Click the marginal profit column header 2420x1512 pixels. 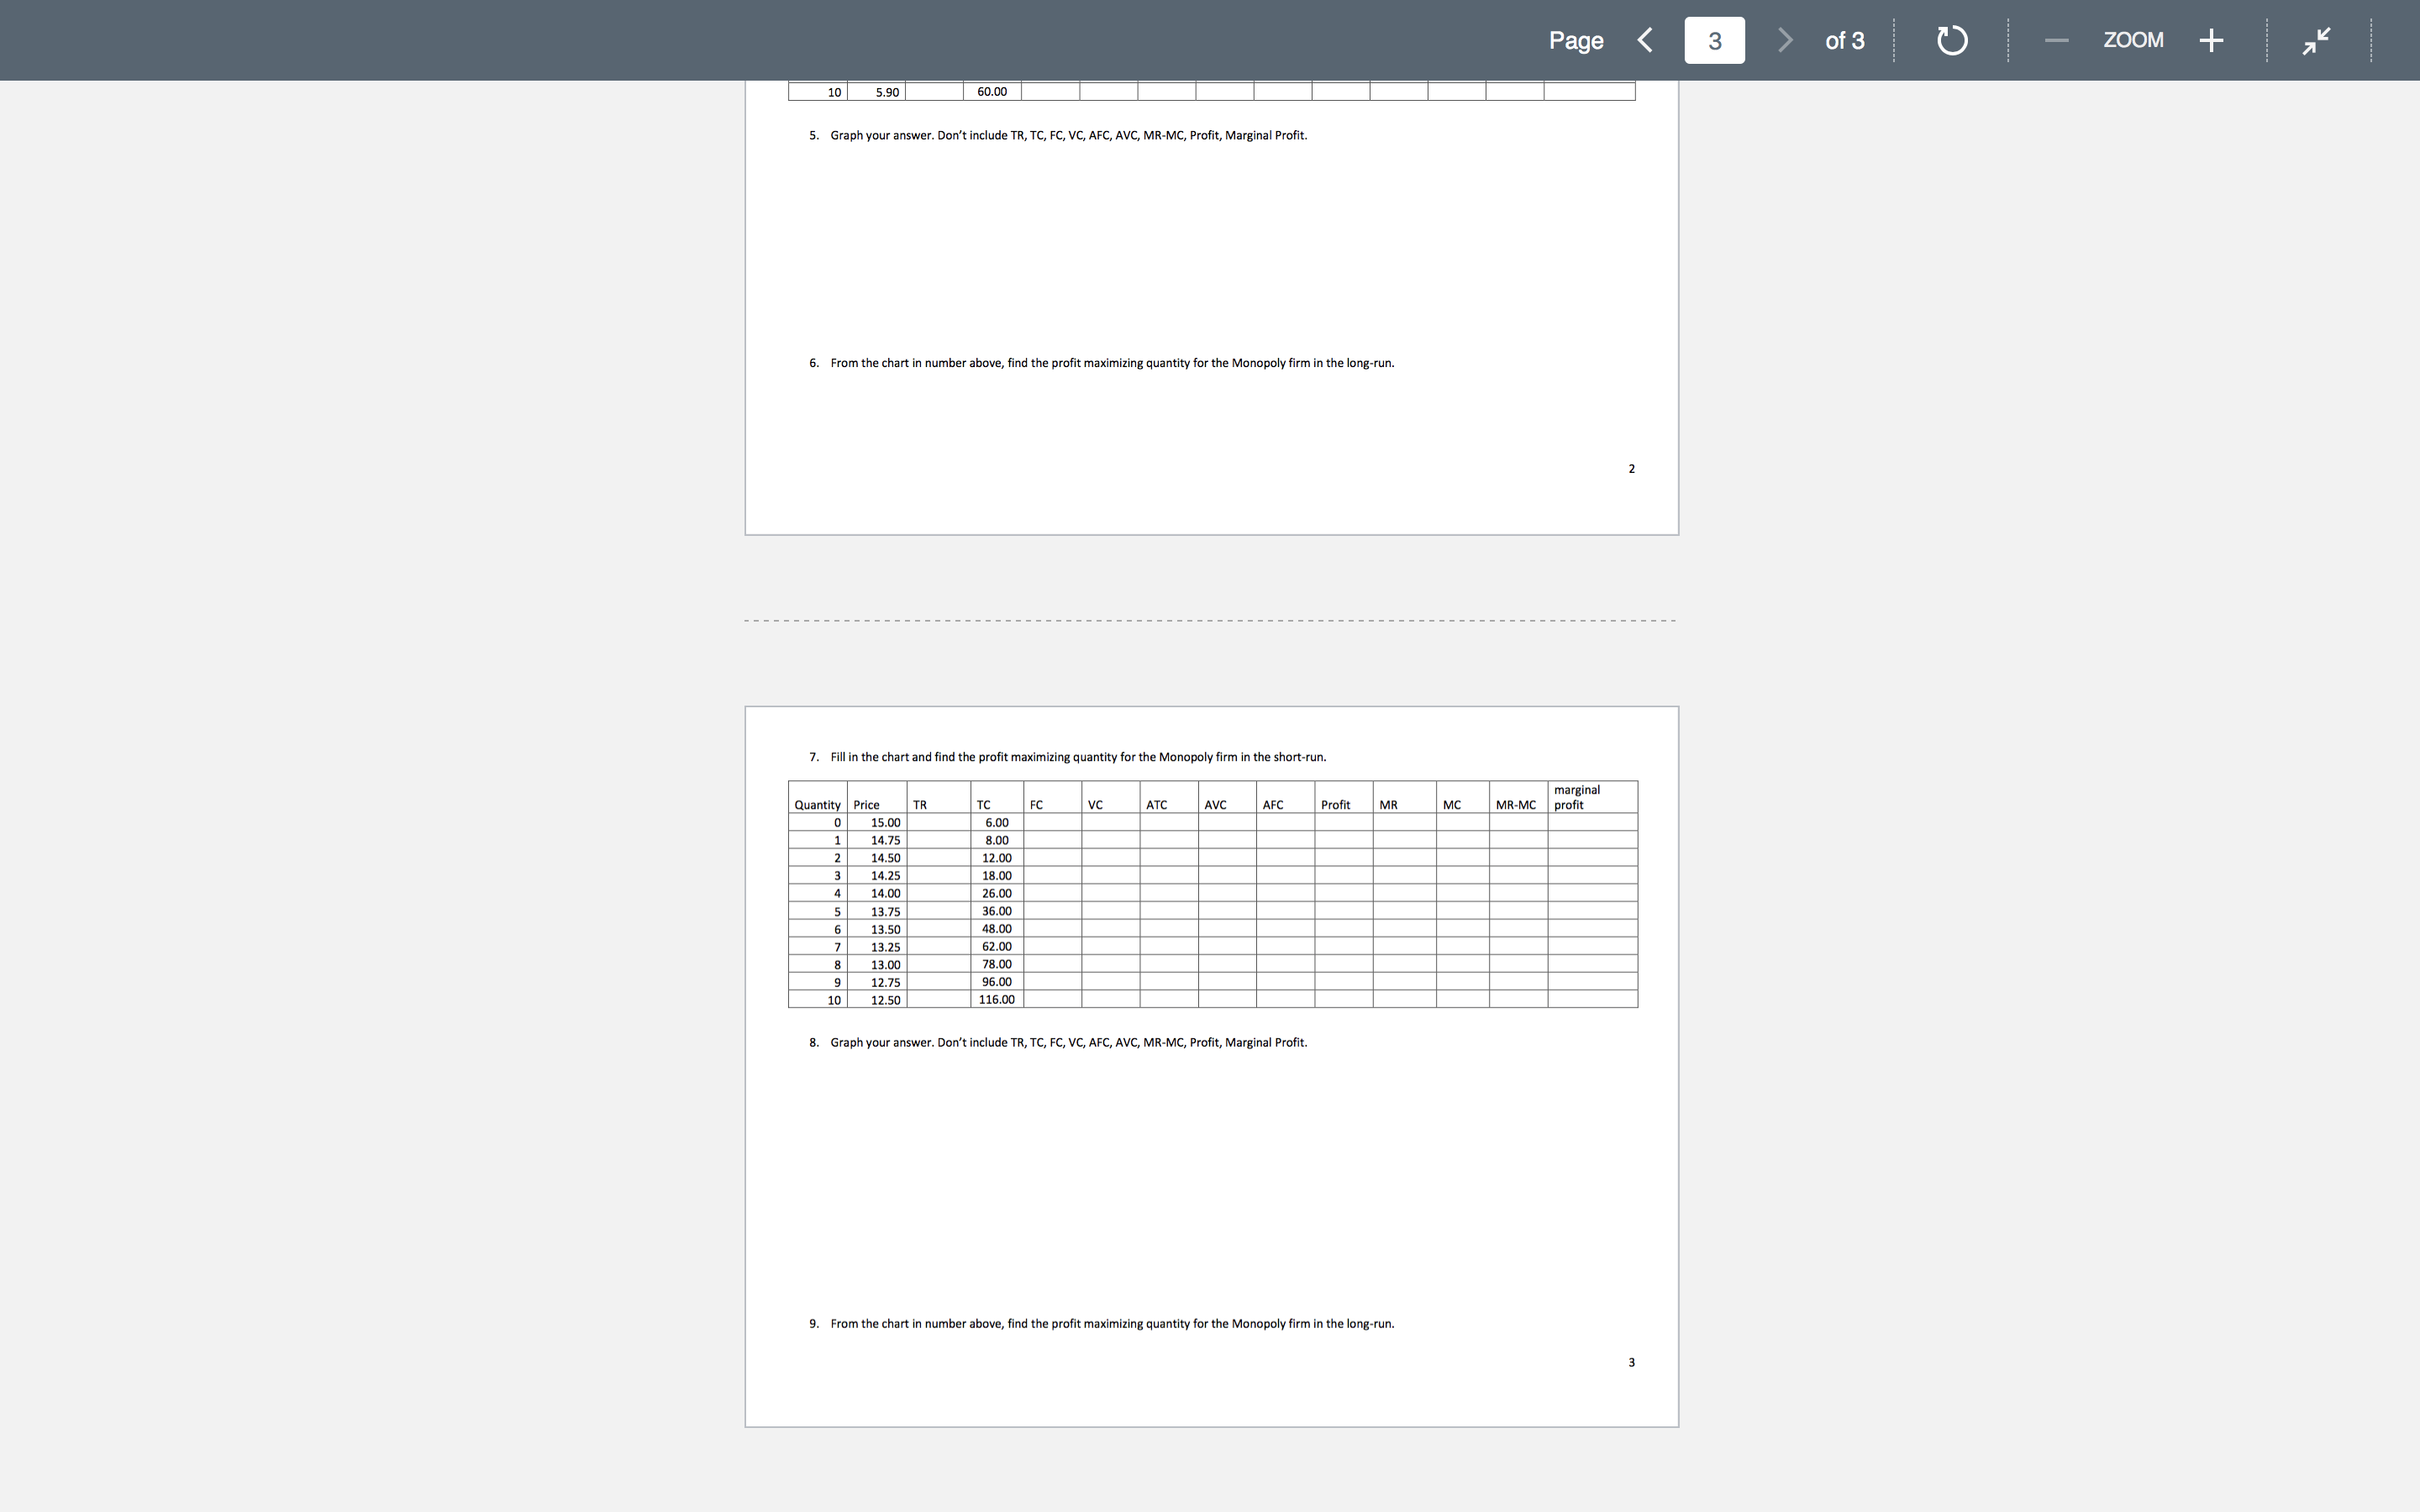pos(1578,796)
